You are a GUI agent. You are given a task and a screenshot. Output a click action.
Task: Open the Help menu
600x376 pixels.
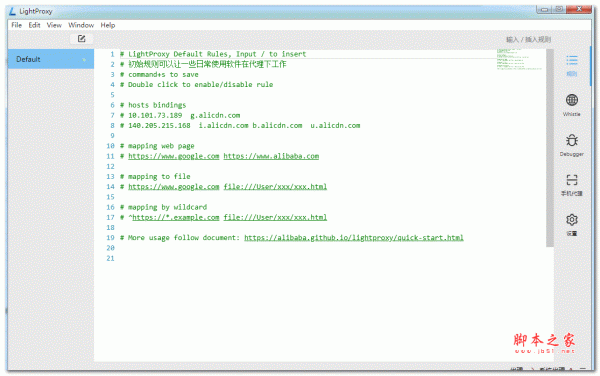108,25
